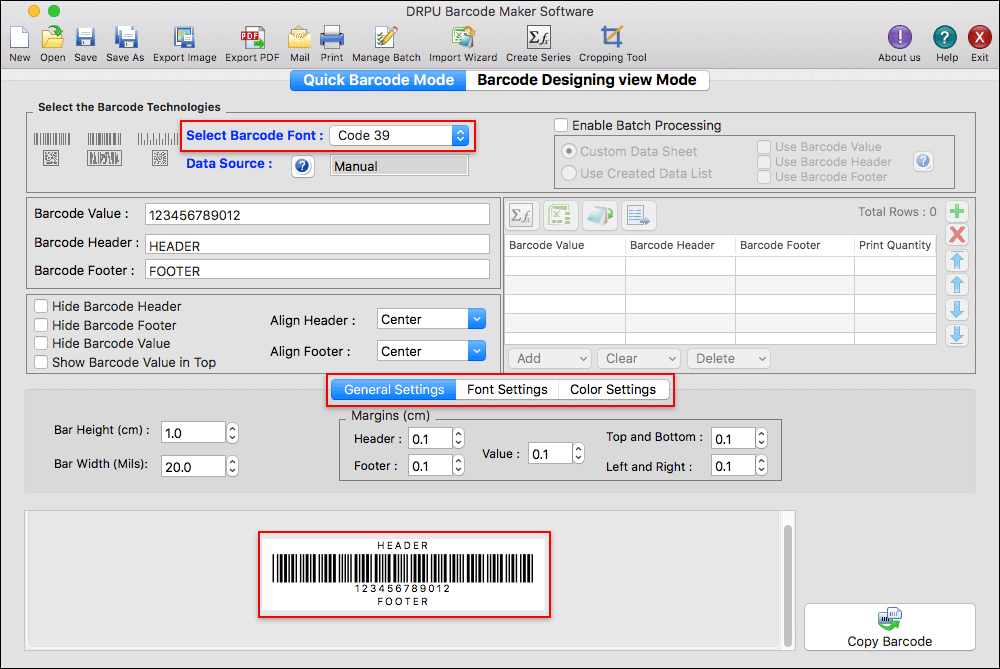
Task: Click the barcode preview image
Action: 404,574
